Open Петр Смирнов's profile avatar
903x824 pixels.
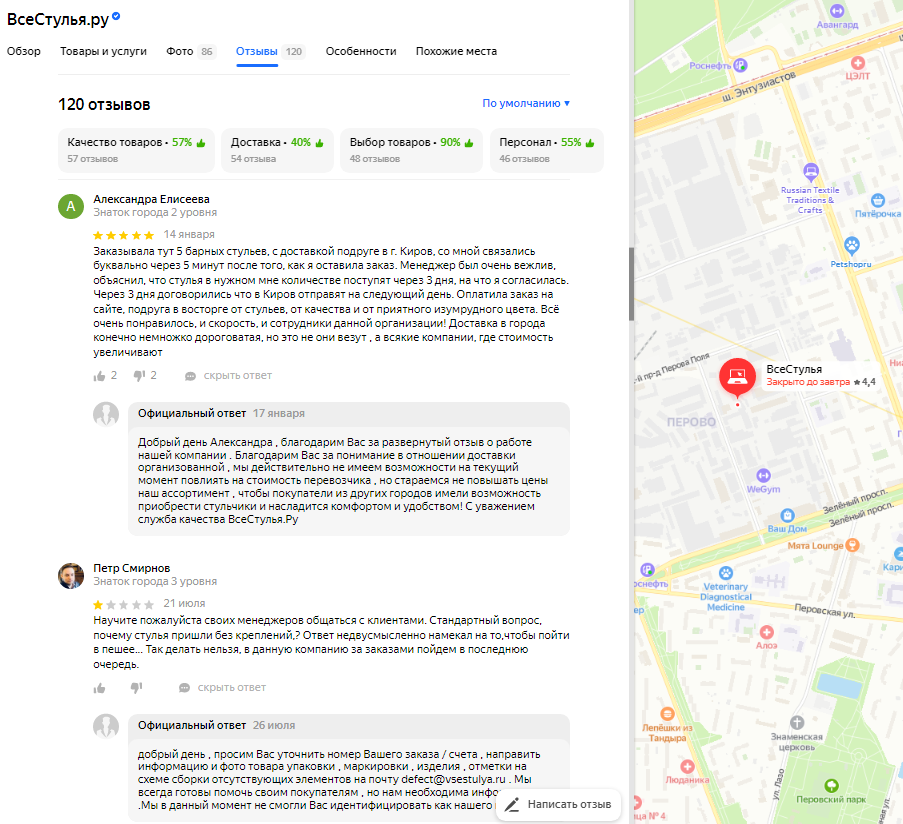tap(71, 576)
